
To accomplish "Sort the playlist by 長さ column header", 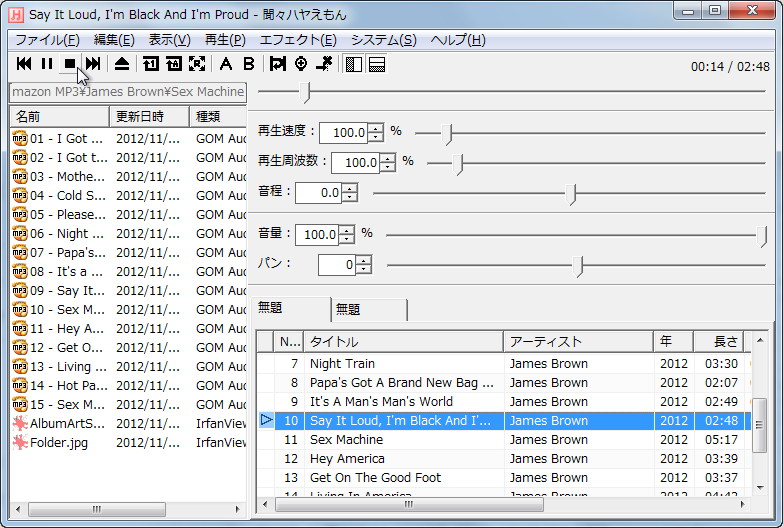I will 719,342.
